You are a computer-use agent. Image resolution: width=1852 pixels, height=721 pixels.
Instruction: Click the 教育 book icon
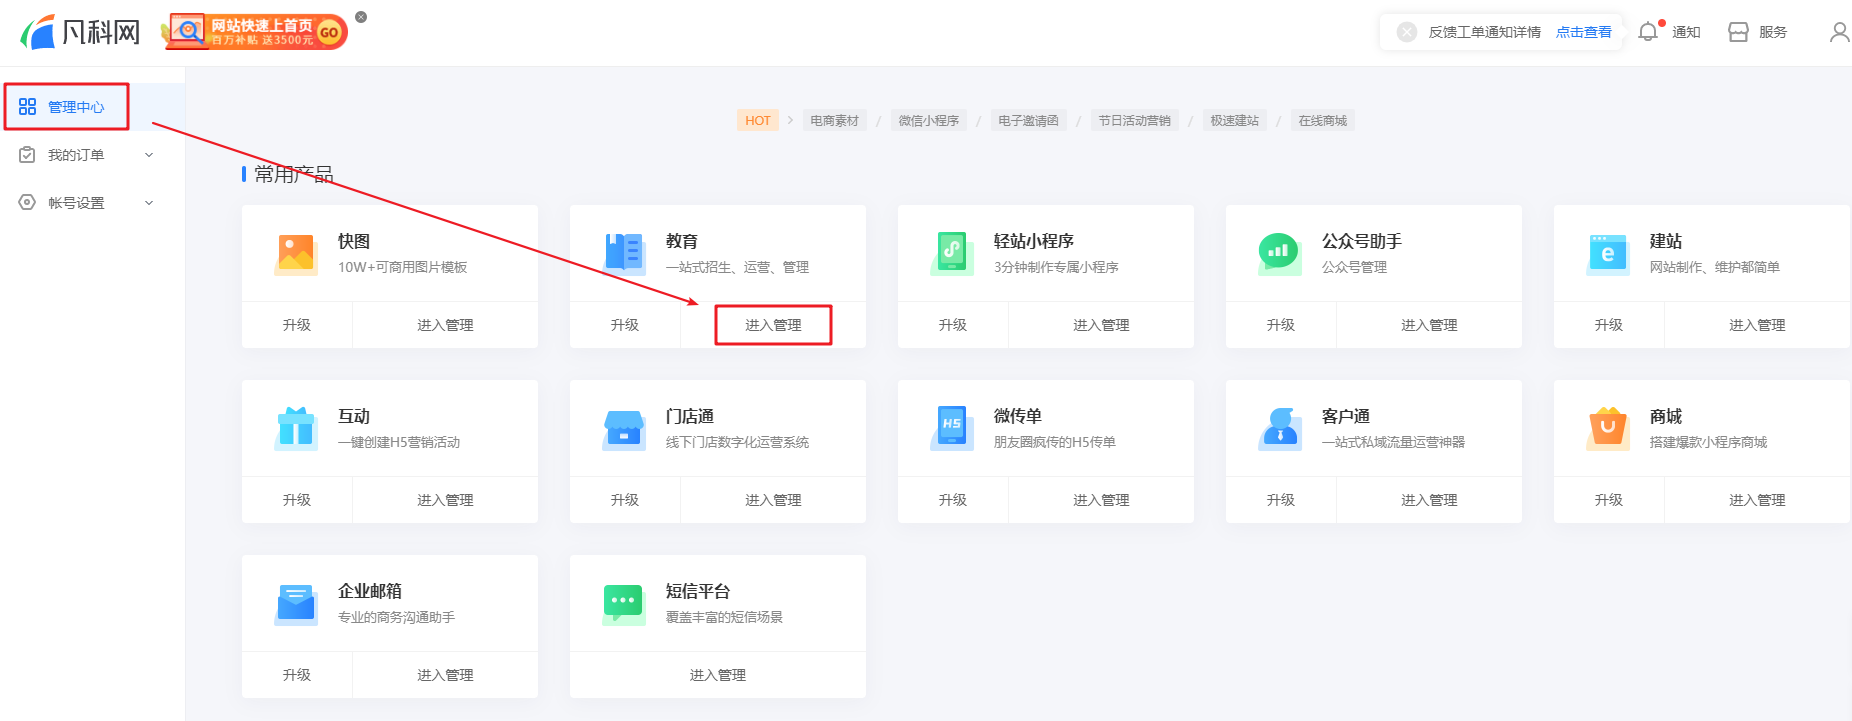624,253
